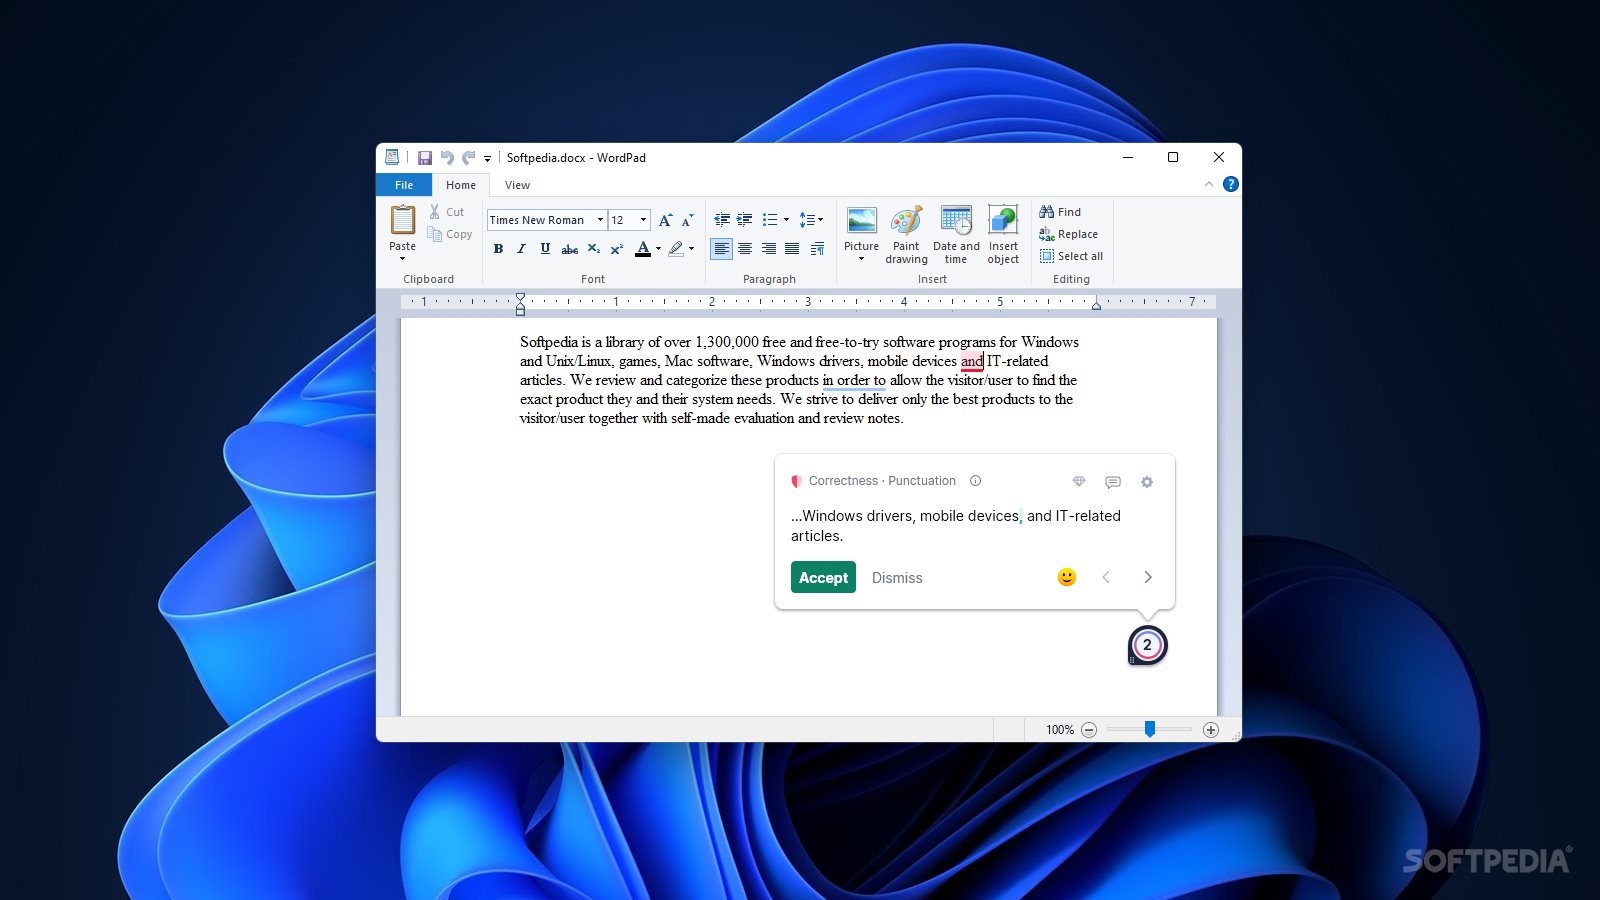Click Grammarly floating badge showing 2

(x=1148, y=645)
